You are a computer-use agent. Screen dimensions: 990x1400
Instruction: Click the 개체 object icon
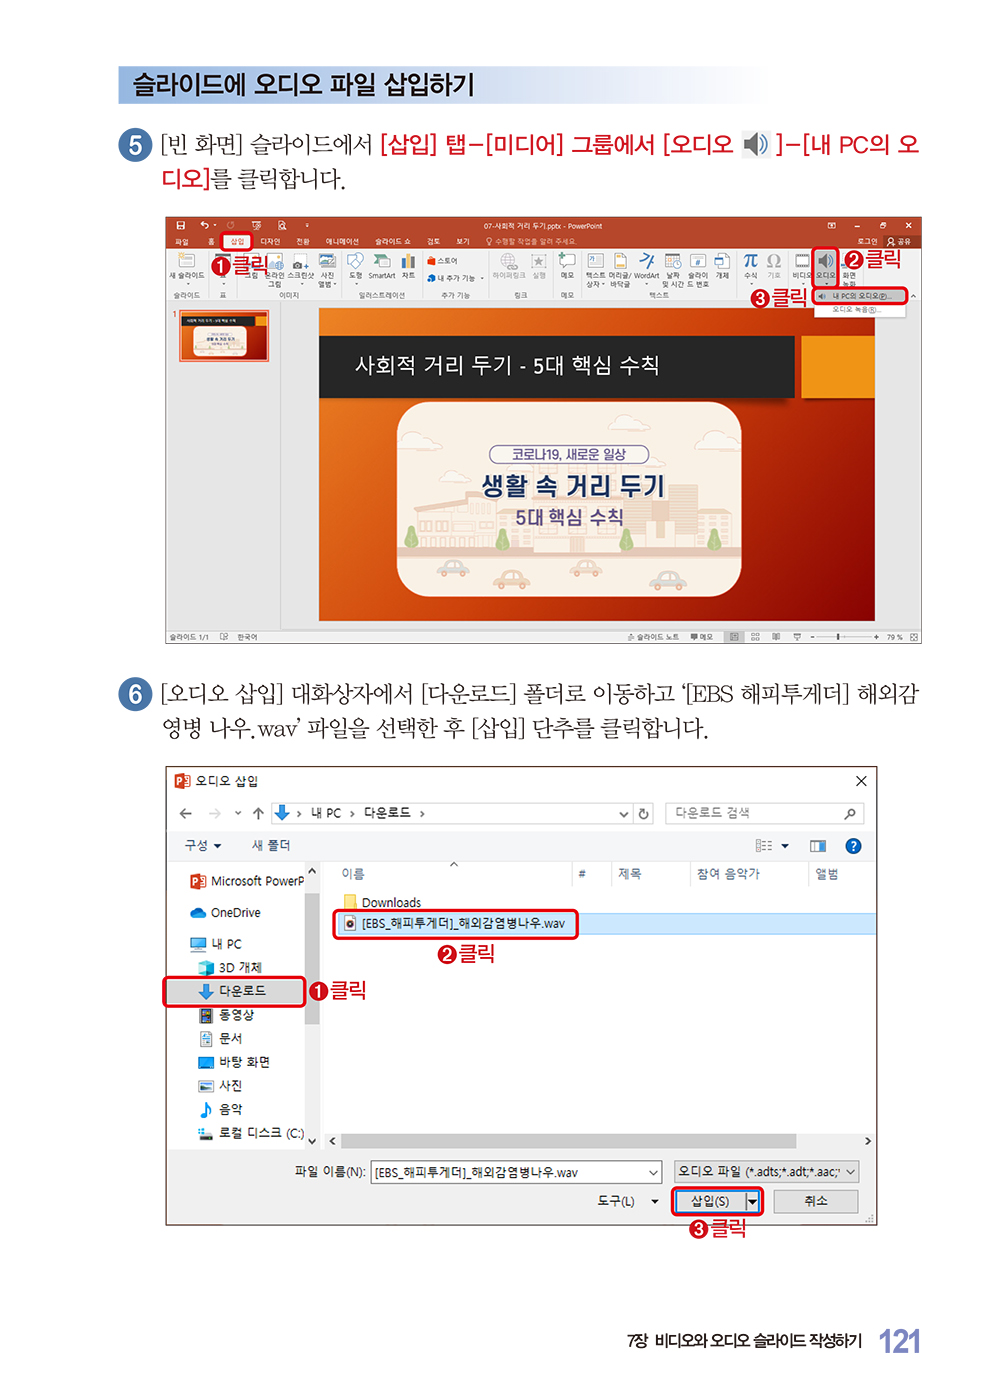[722, 266]
